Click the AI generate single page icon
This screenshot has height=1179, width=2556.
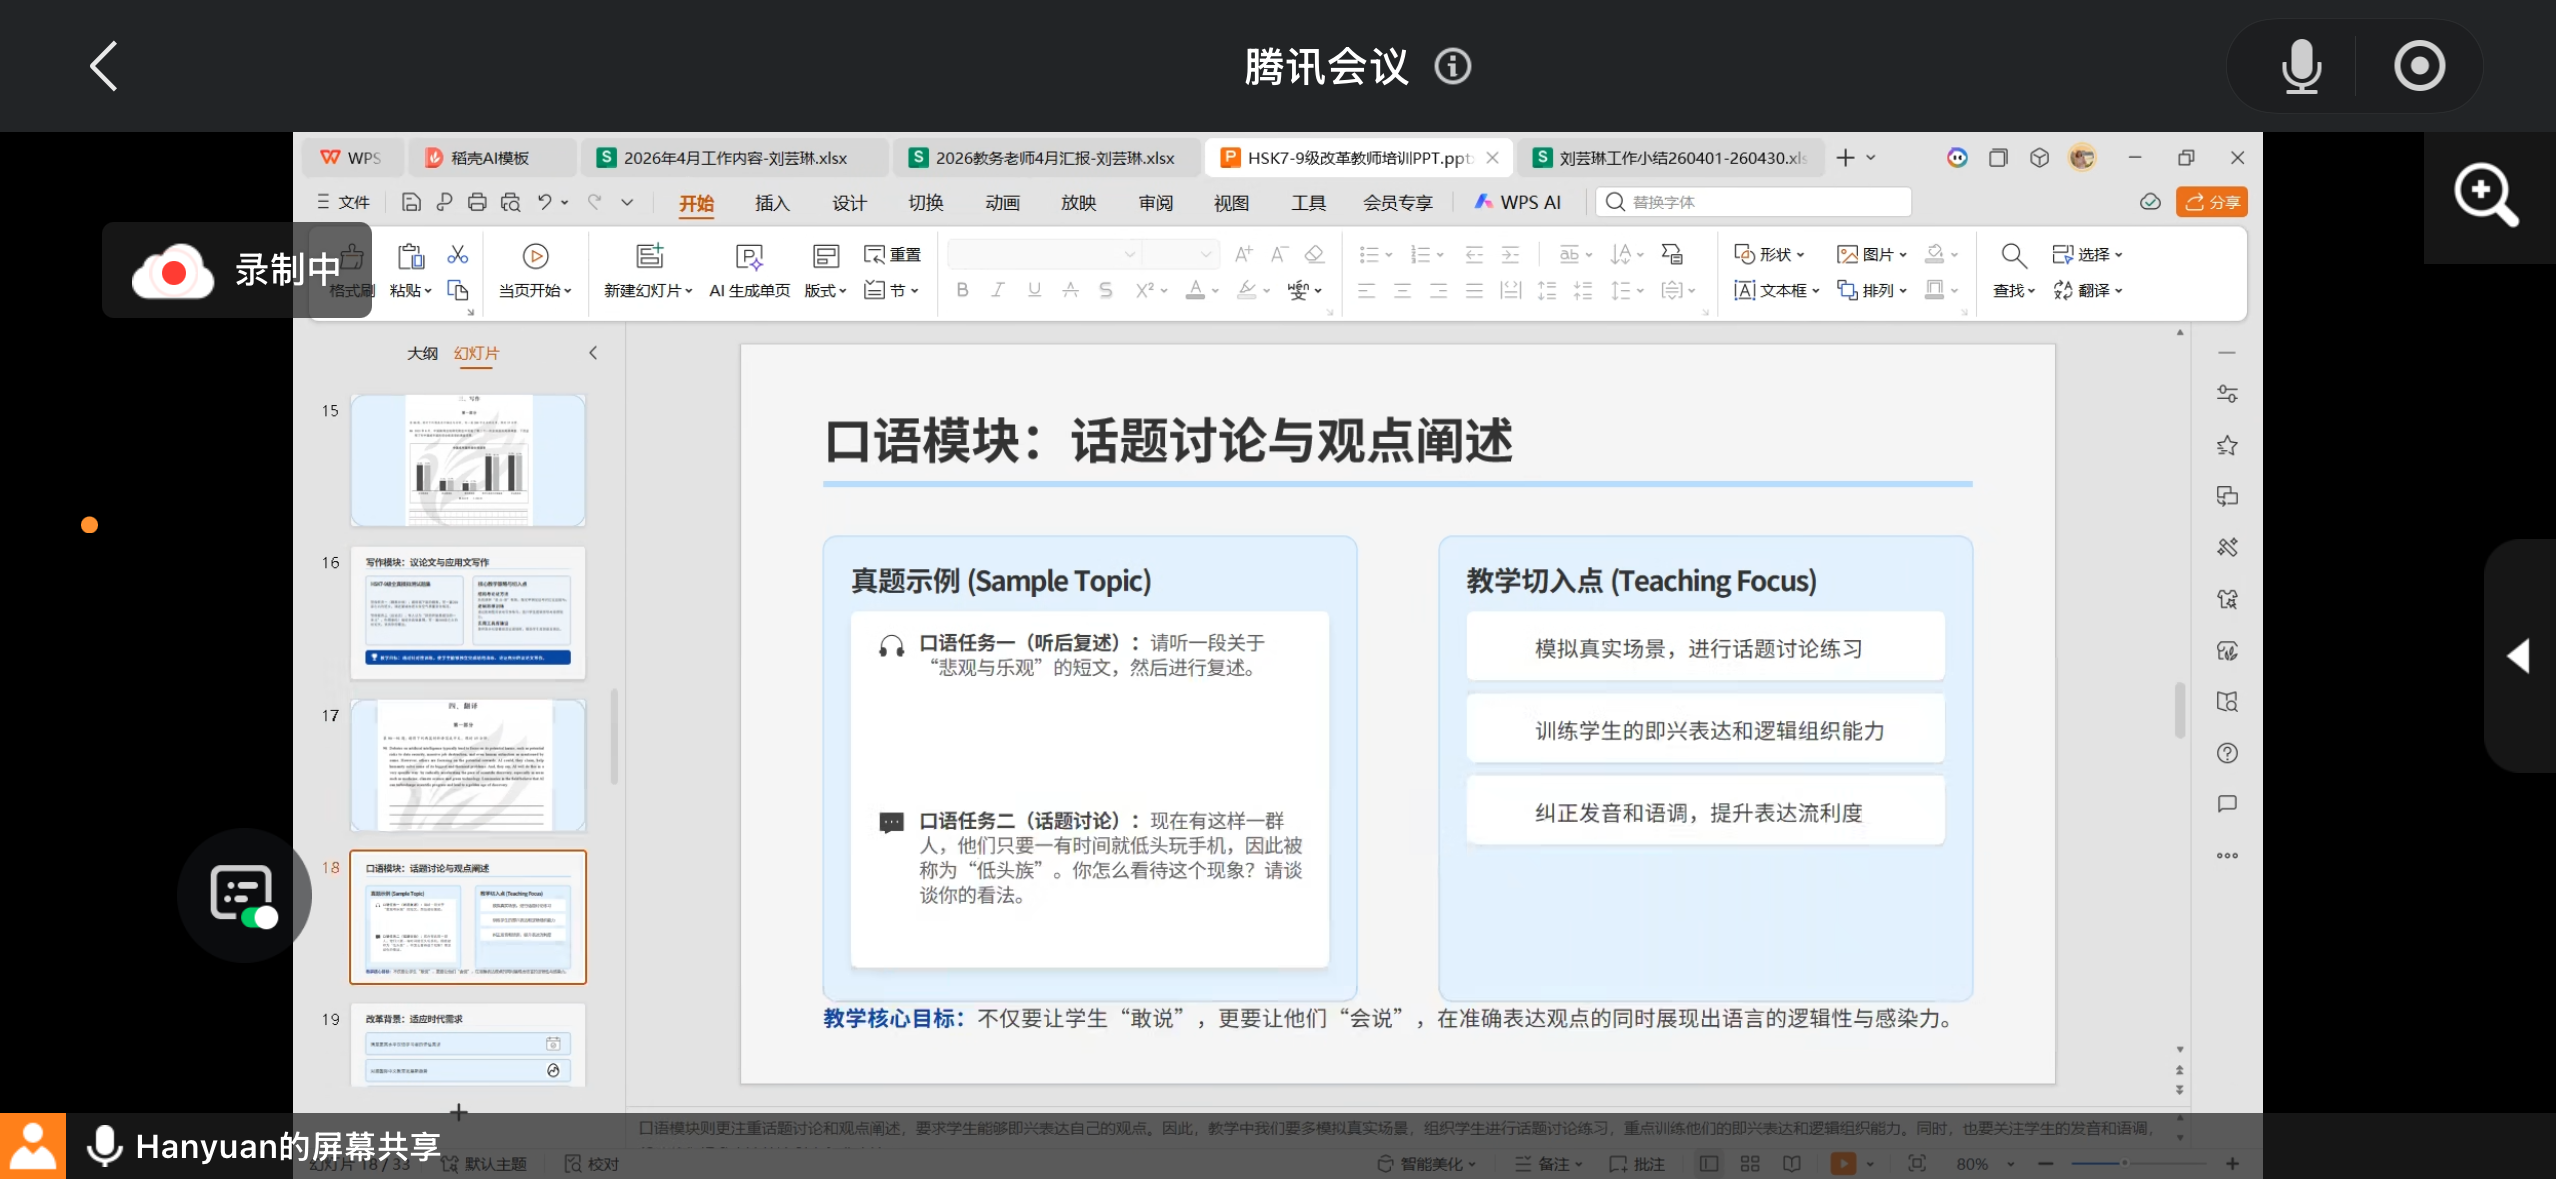(749, 257)
